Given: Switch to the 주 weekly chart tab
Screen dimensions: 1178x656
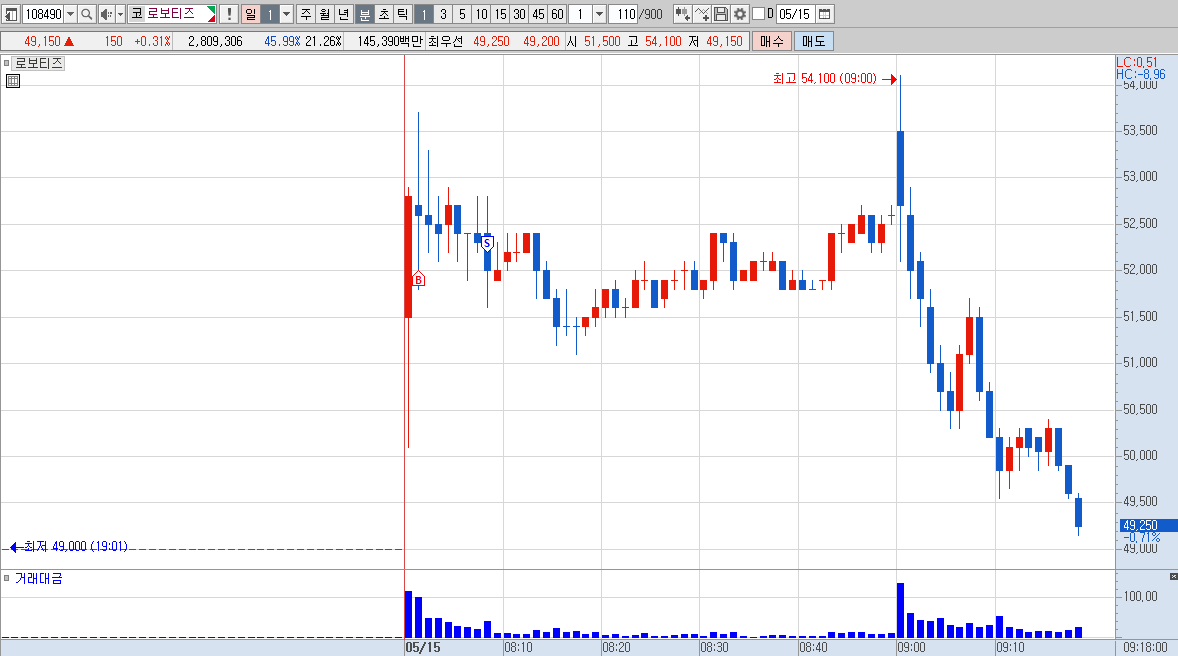Looking at the screenshot, I should [306, 14].
